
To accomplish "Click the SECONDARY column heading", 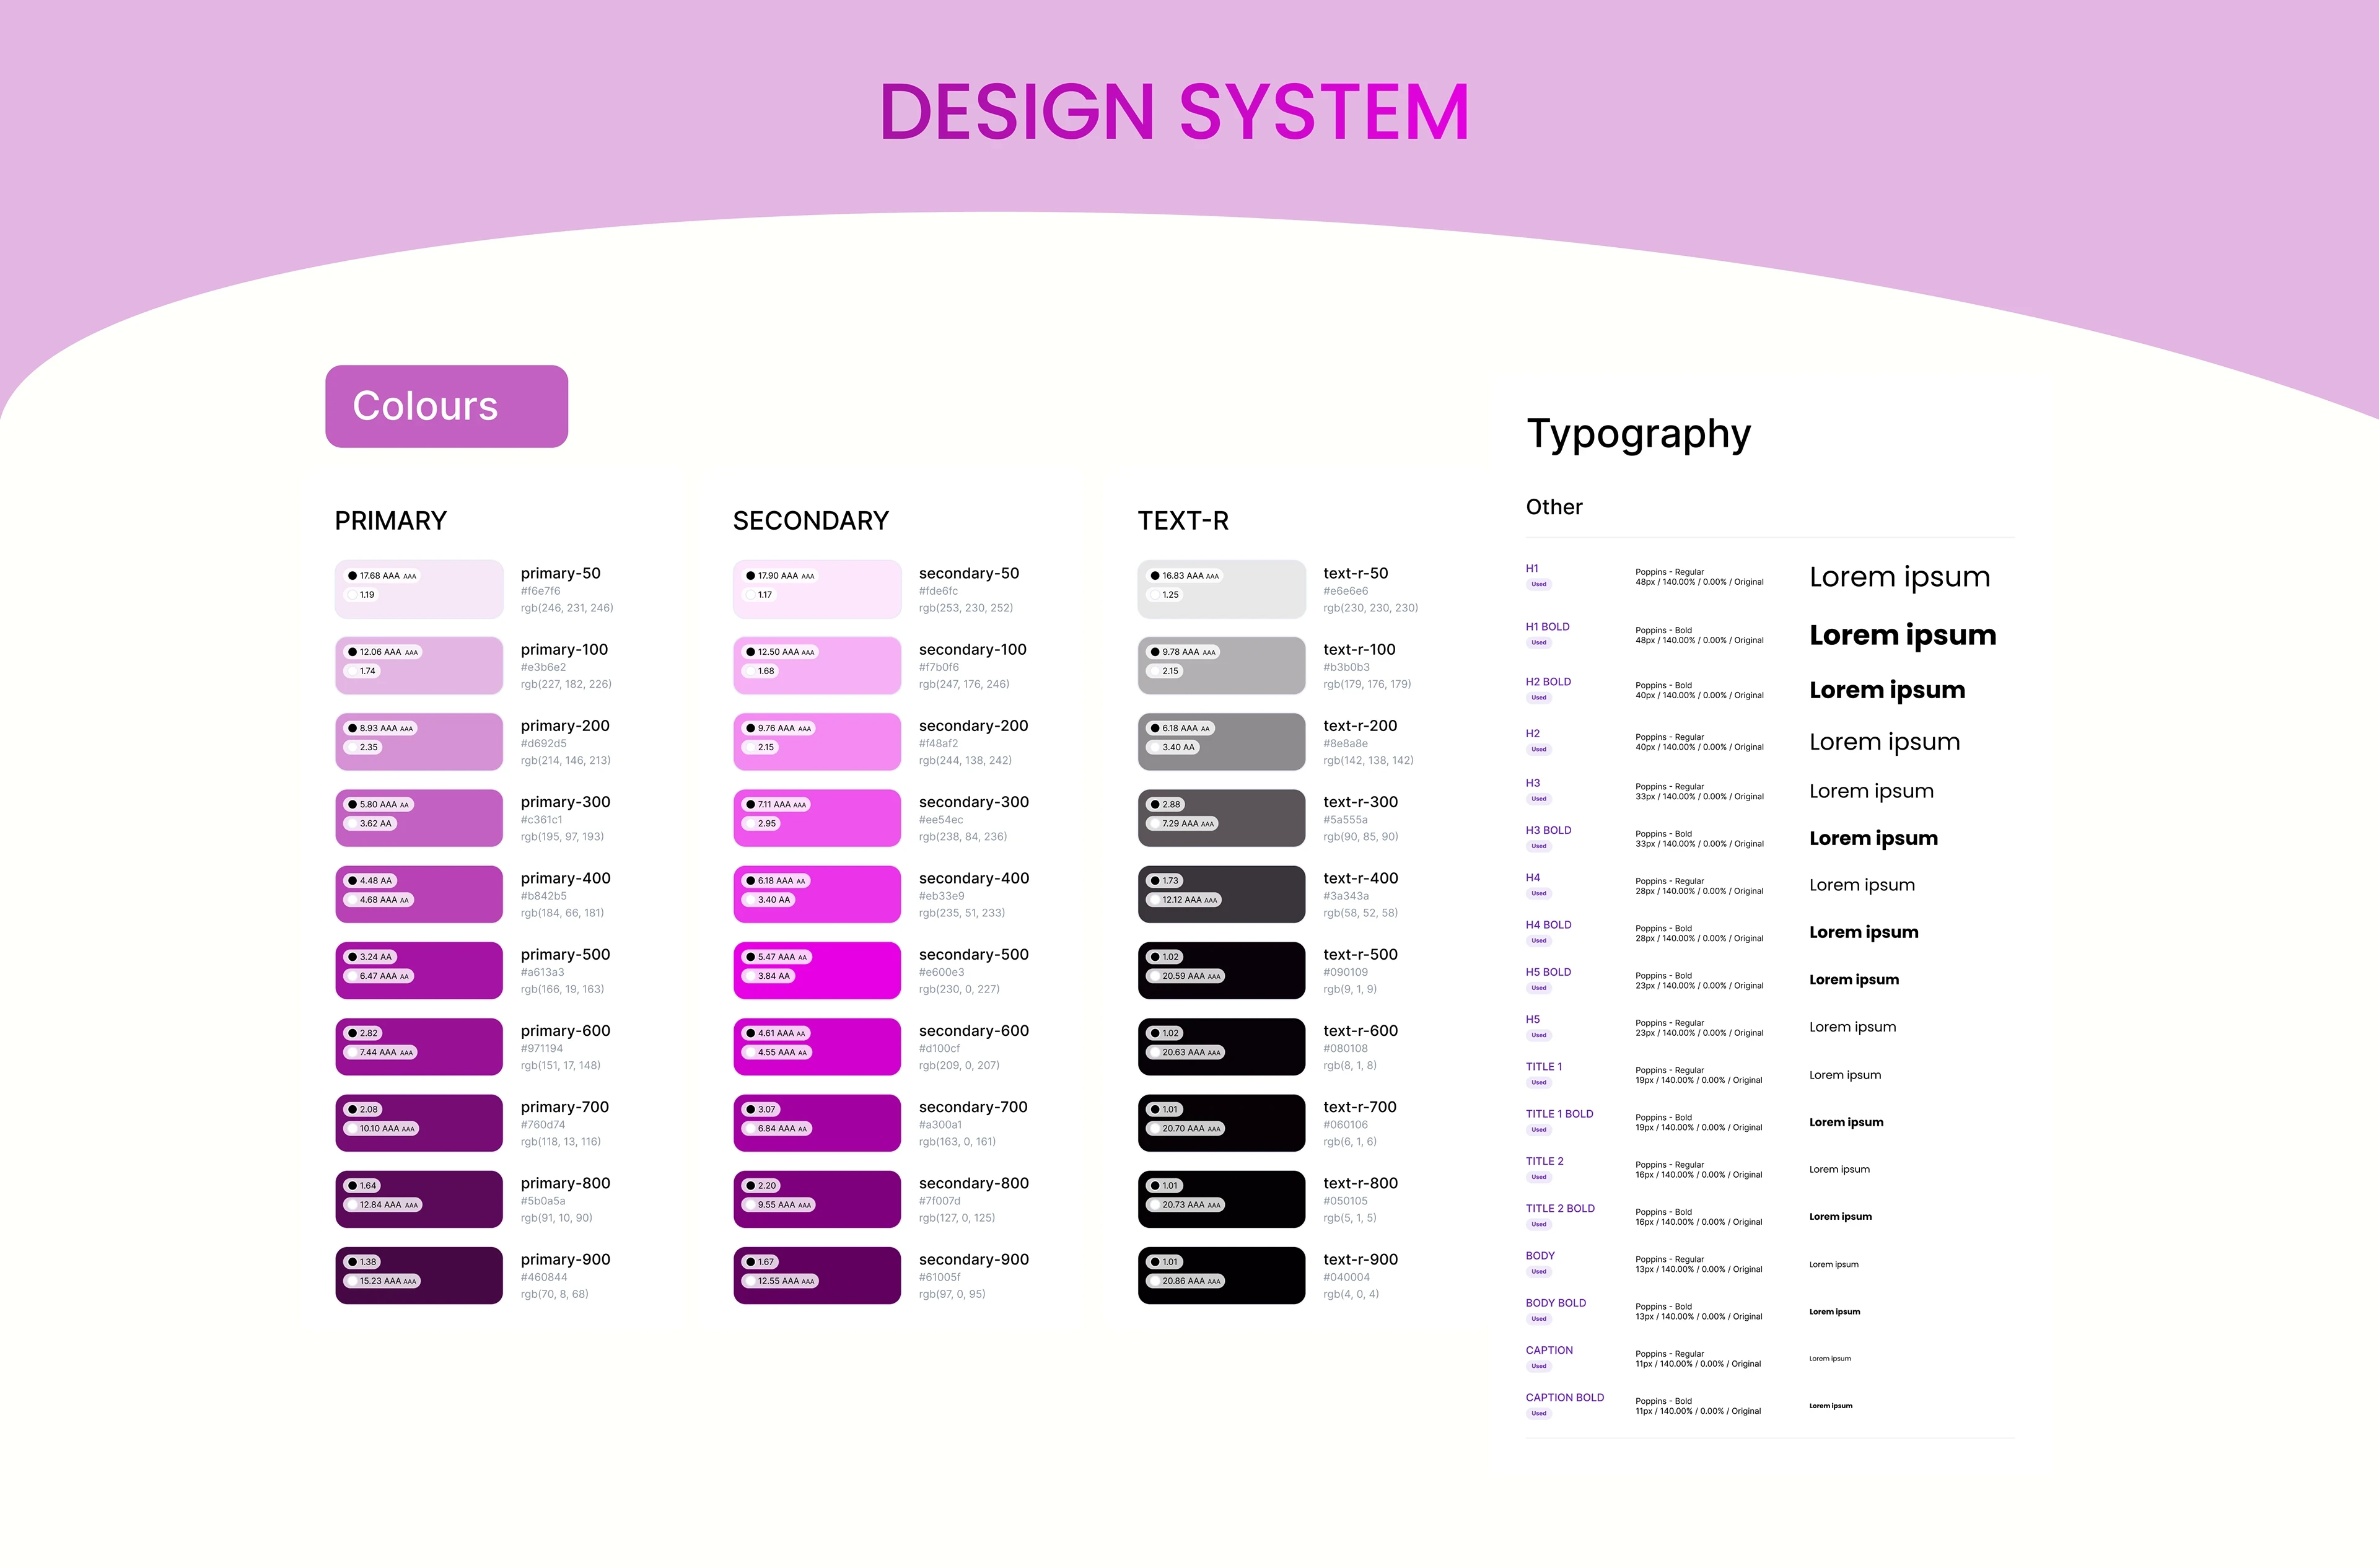I will (810, 521).
